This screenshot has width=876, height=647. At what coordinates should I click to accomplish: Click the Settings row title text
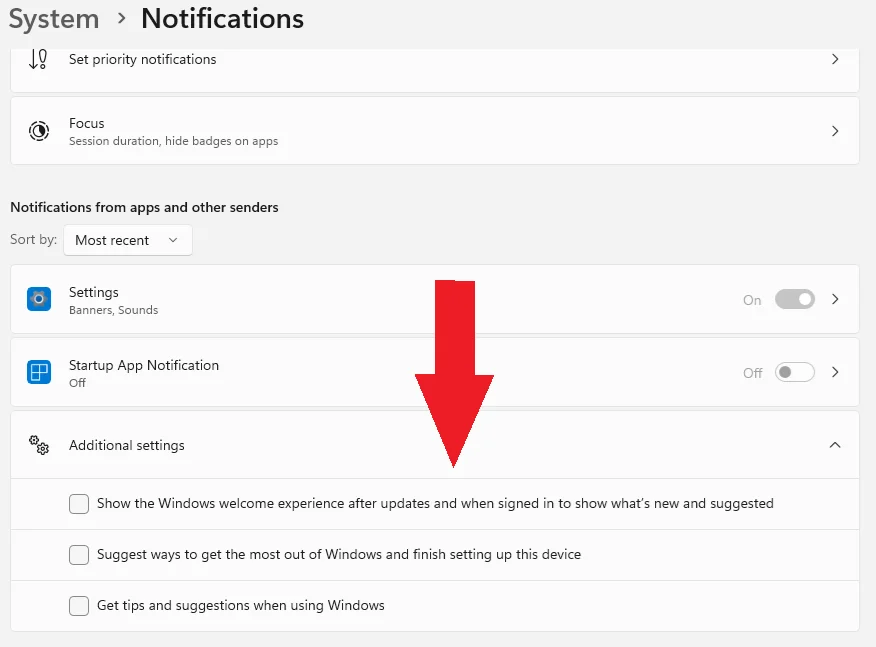tap(94, 292)
